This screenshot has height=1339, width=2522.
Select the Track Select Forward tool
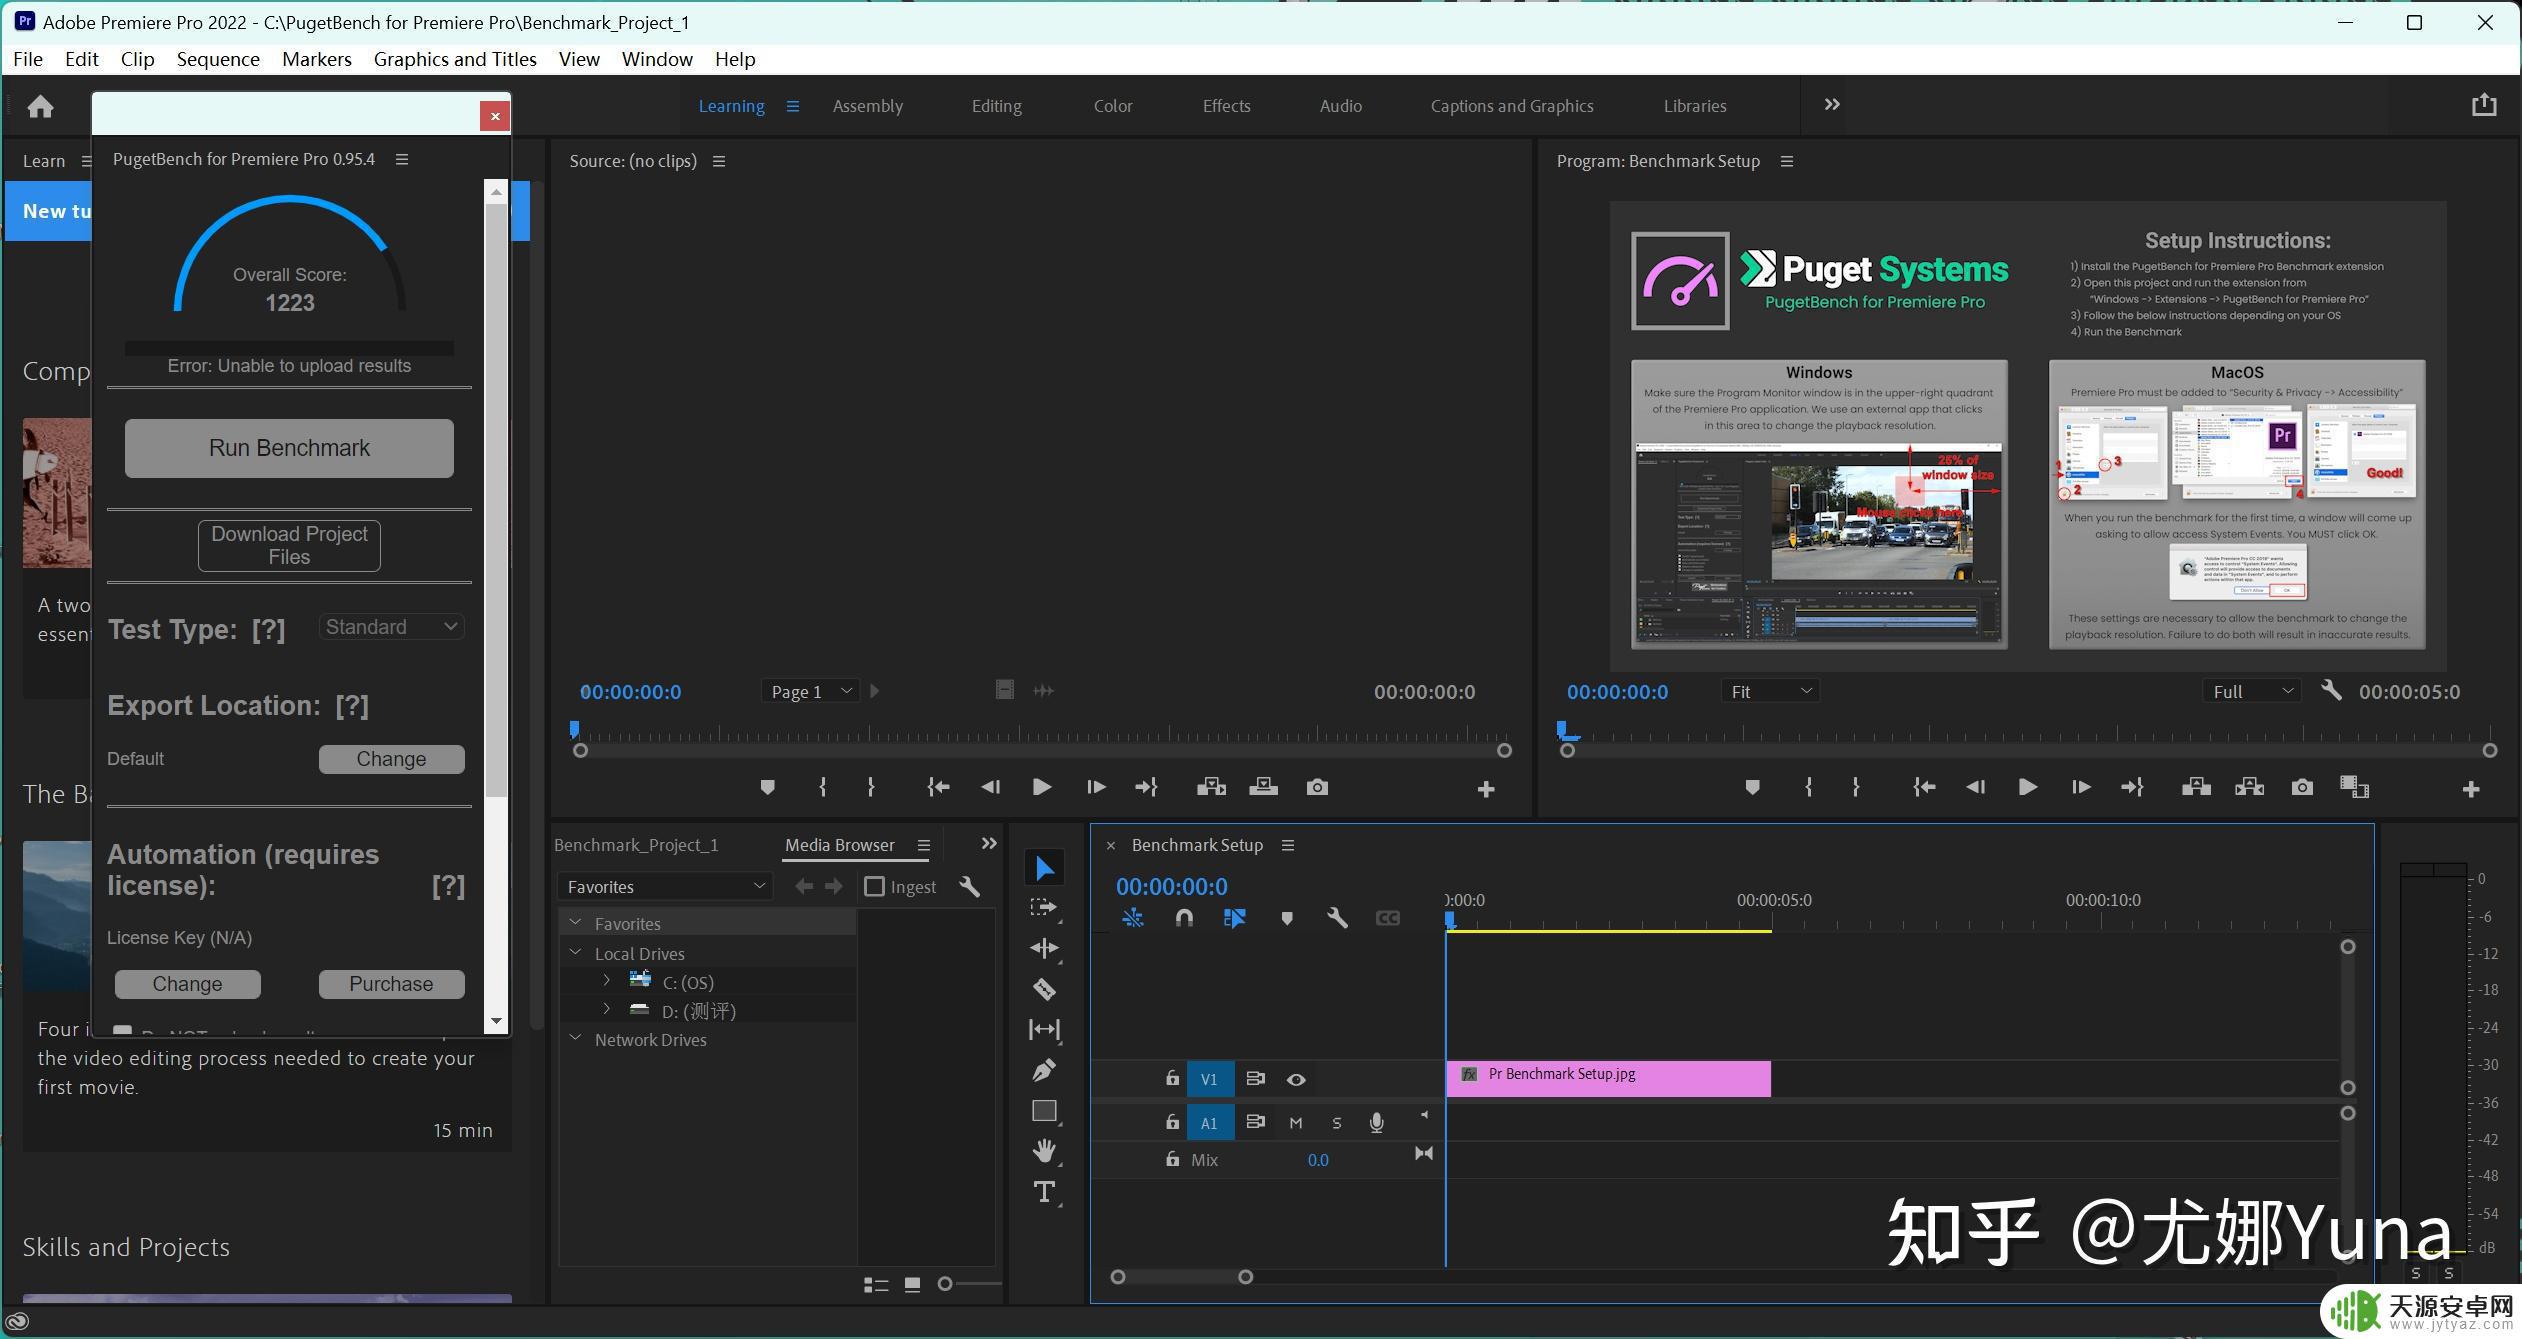pos(1044,908)
